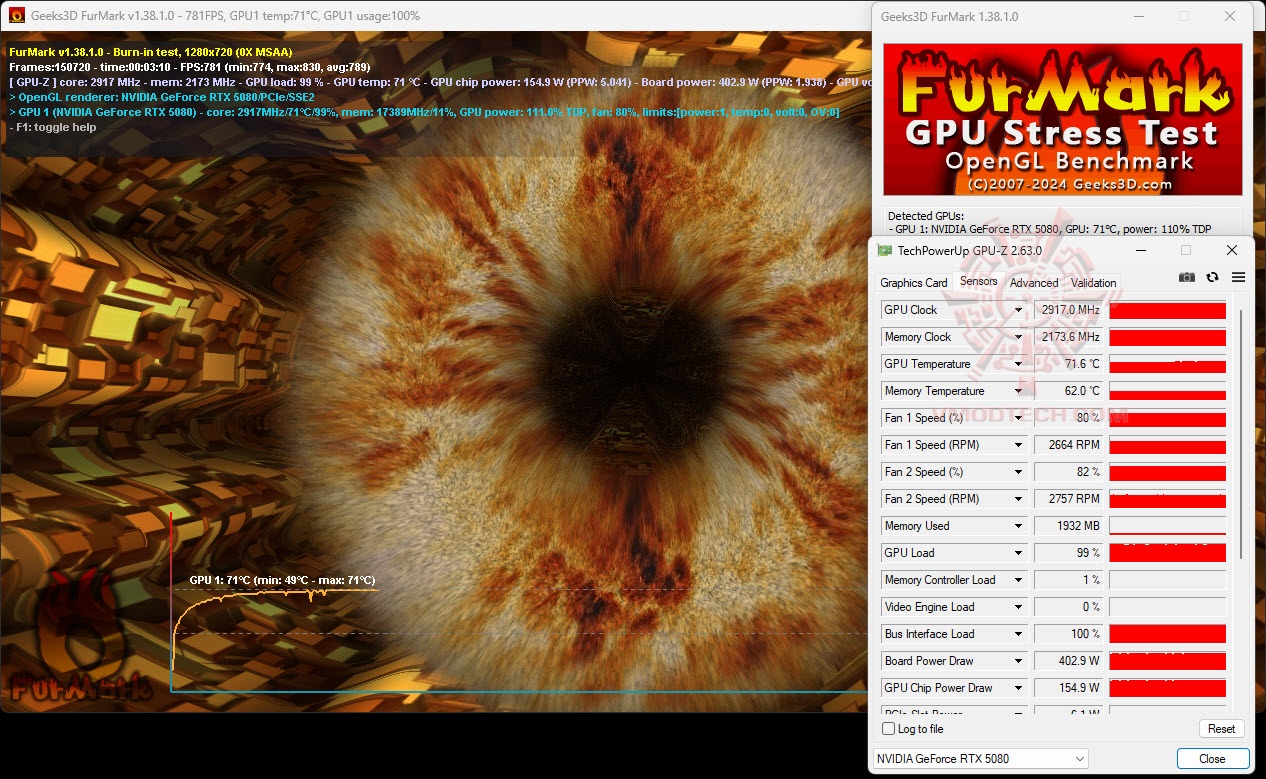This screenshot has width=1266, height=779.
Task: Open the GPU Temperature sensor dropdown
Action: click(1019, 364)
